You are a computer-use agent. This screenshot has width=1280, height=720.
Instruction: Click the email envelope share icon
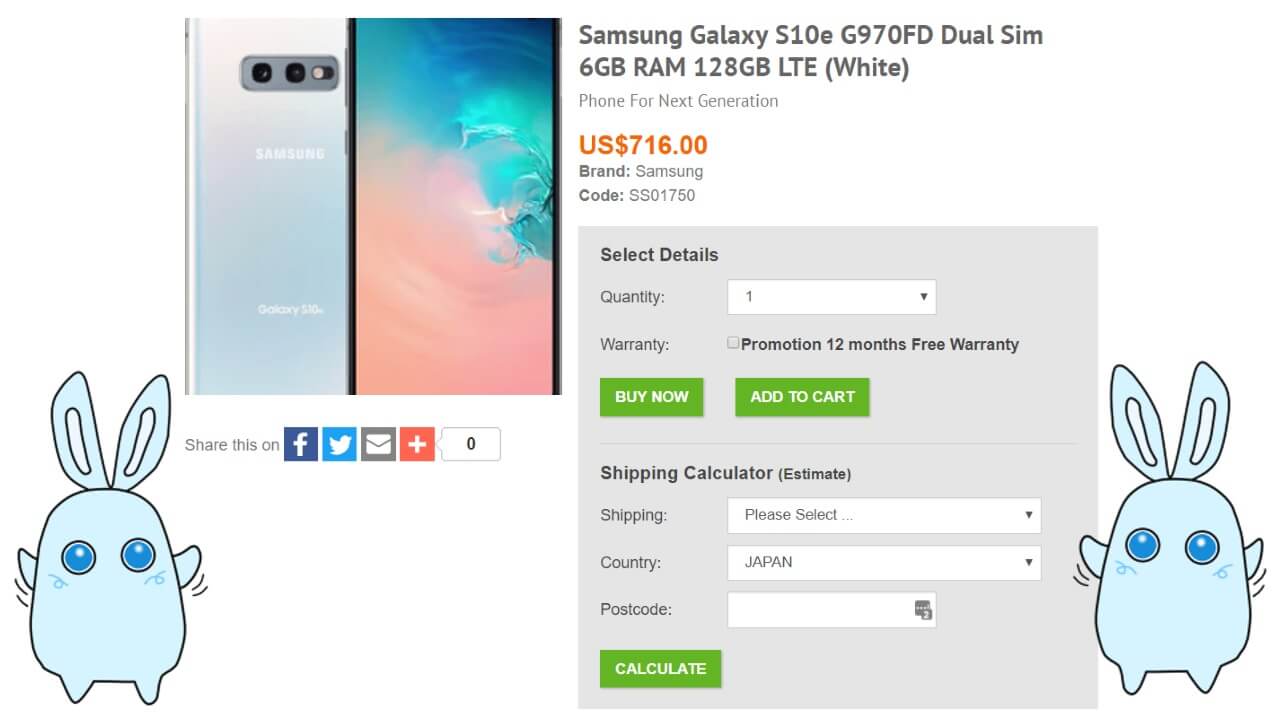pos(378,444)
